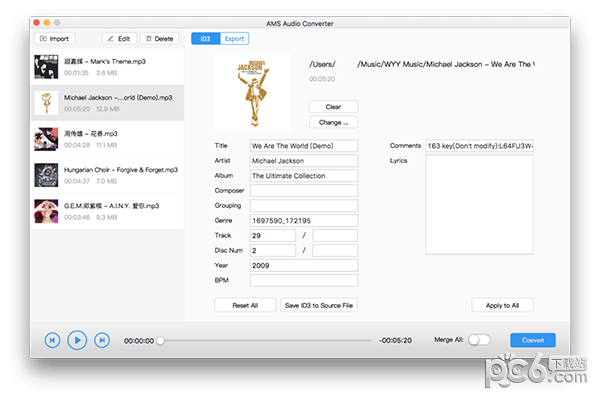Click the Album input field
The height and width of the screenshot is (400, 600).
(x=304, y=176)
